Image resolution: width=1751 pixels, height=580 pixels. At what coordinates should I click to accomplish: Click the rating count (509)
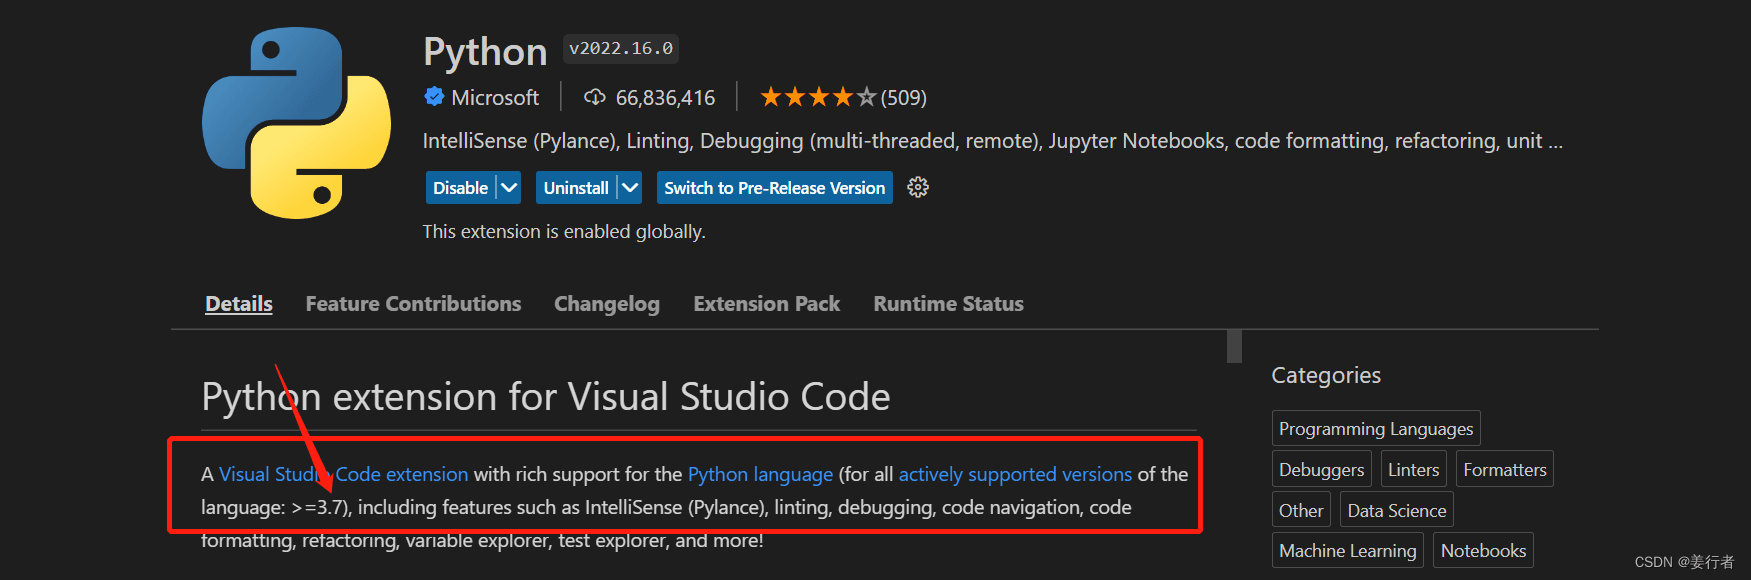[x=904, y=98]
